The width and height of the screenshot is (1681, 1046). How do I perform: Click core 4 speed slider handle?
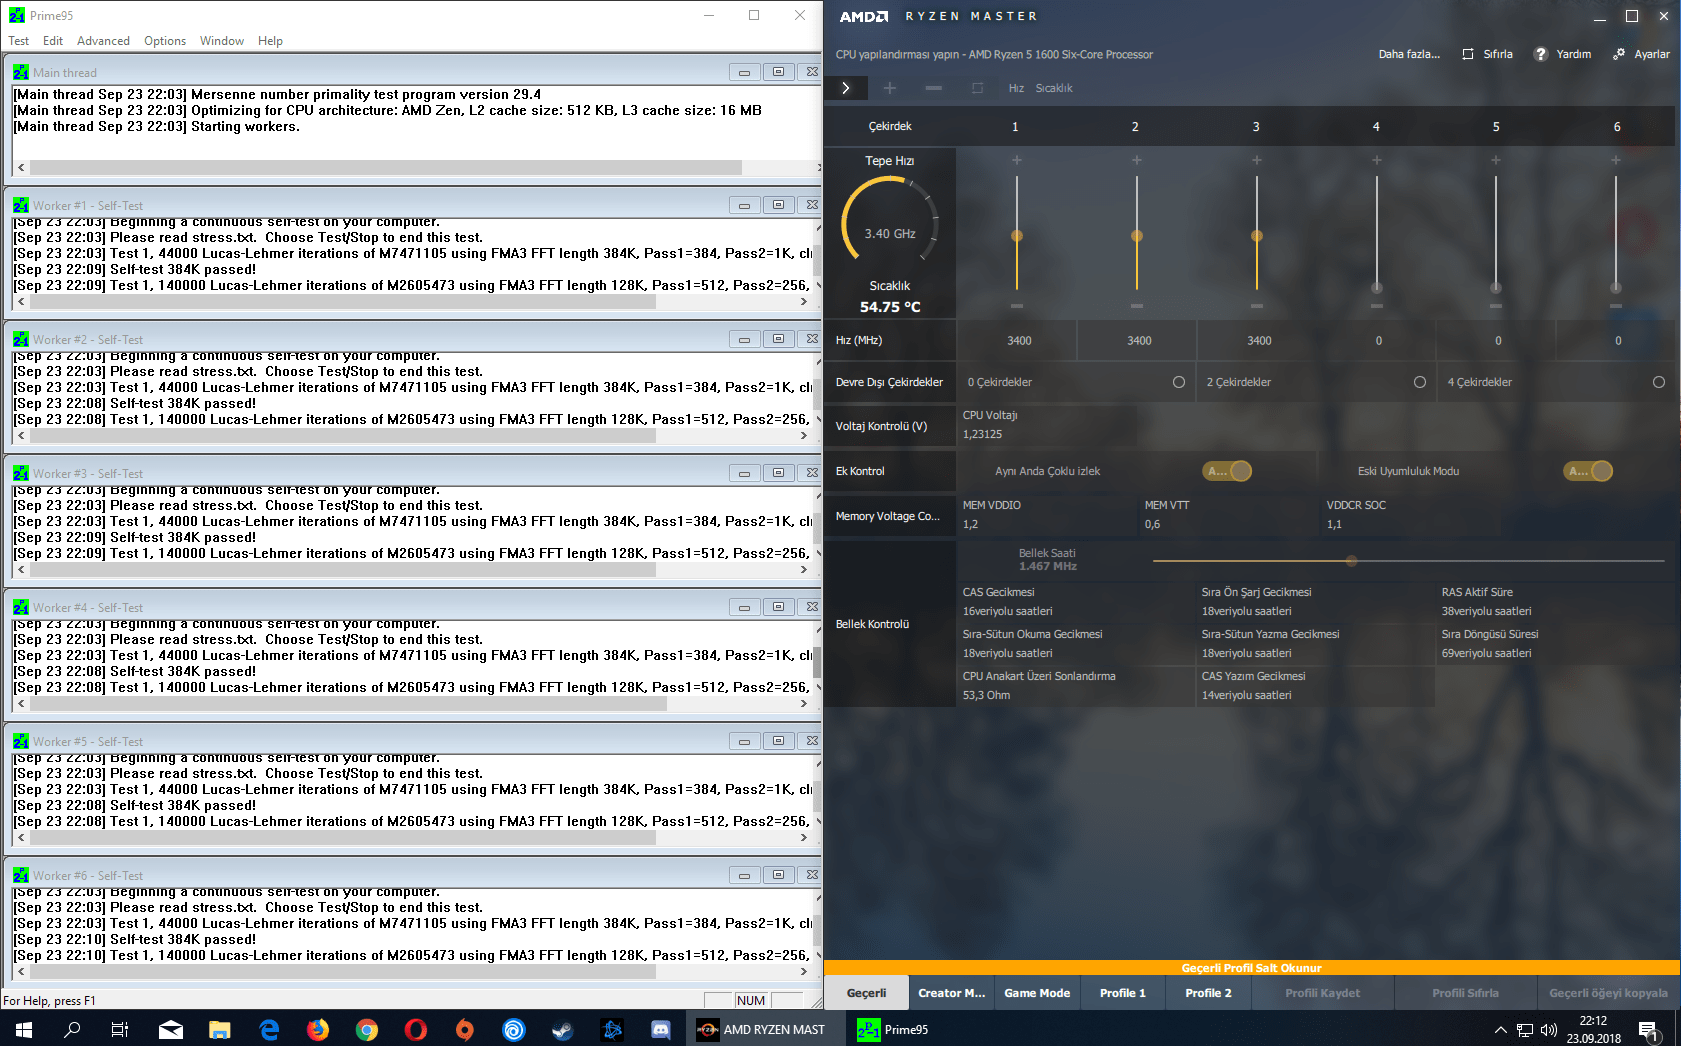click(1377, 288)
